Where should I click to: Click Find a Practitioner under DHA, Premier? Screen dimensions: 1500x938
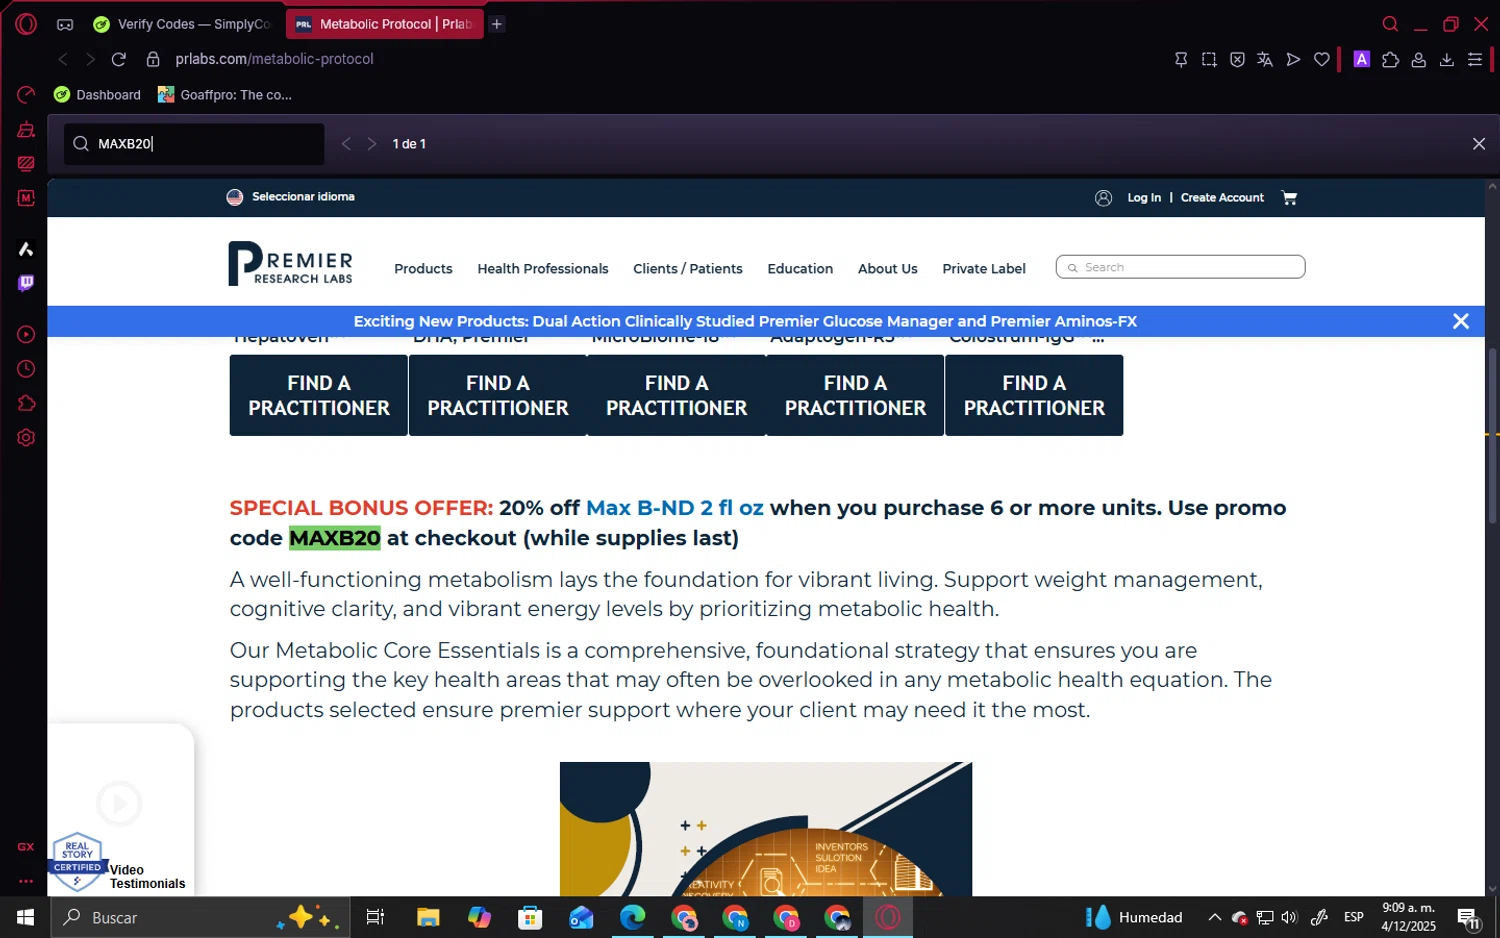[x=497, y=395]
